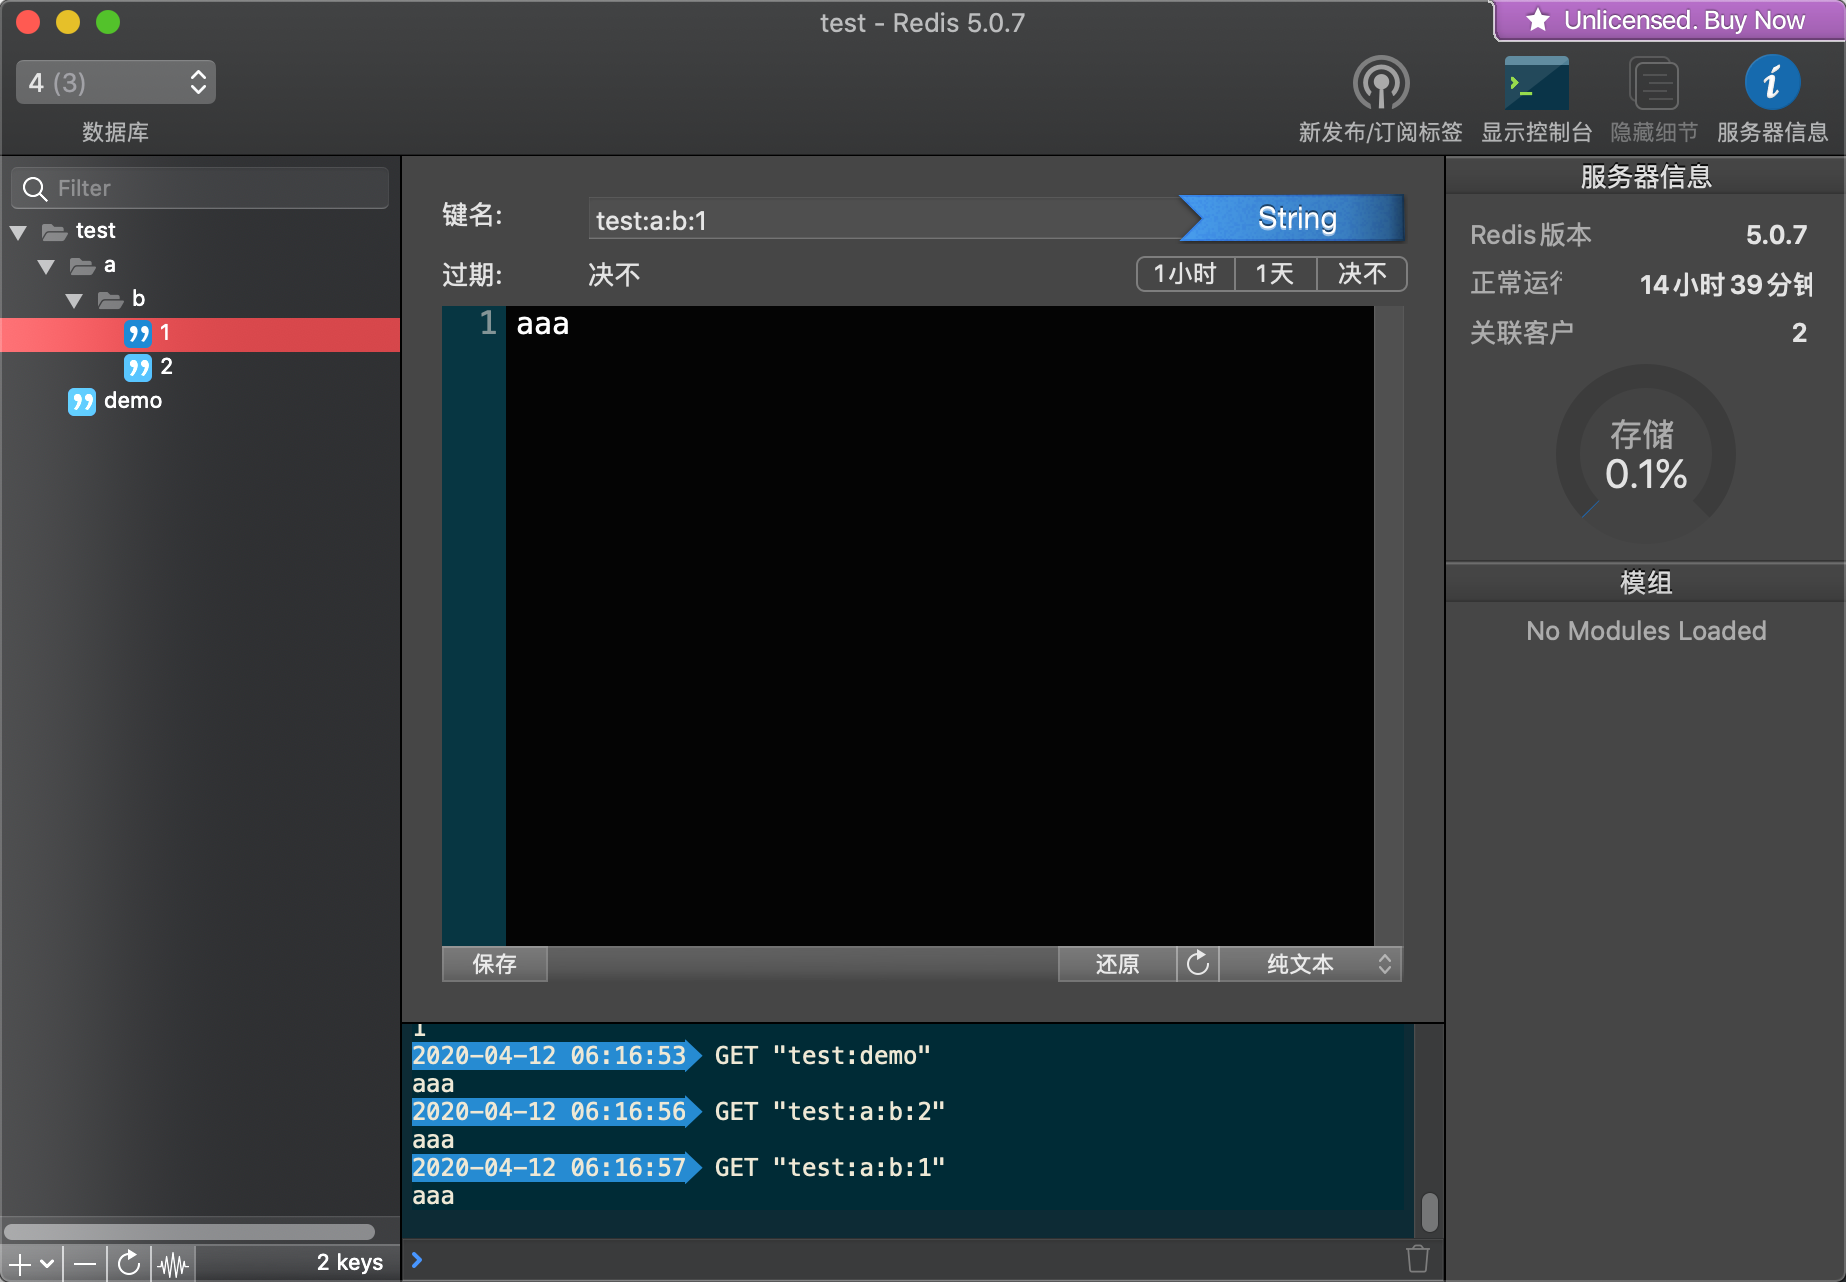
Task: Select key 1 in the tree
Action: pos(200,334)
